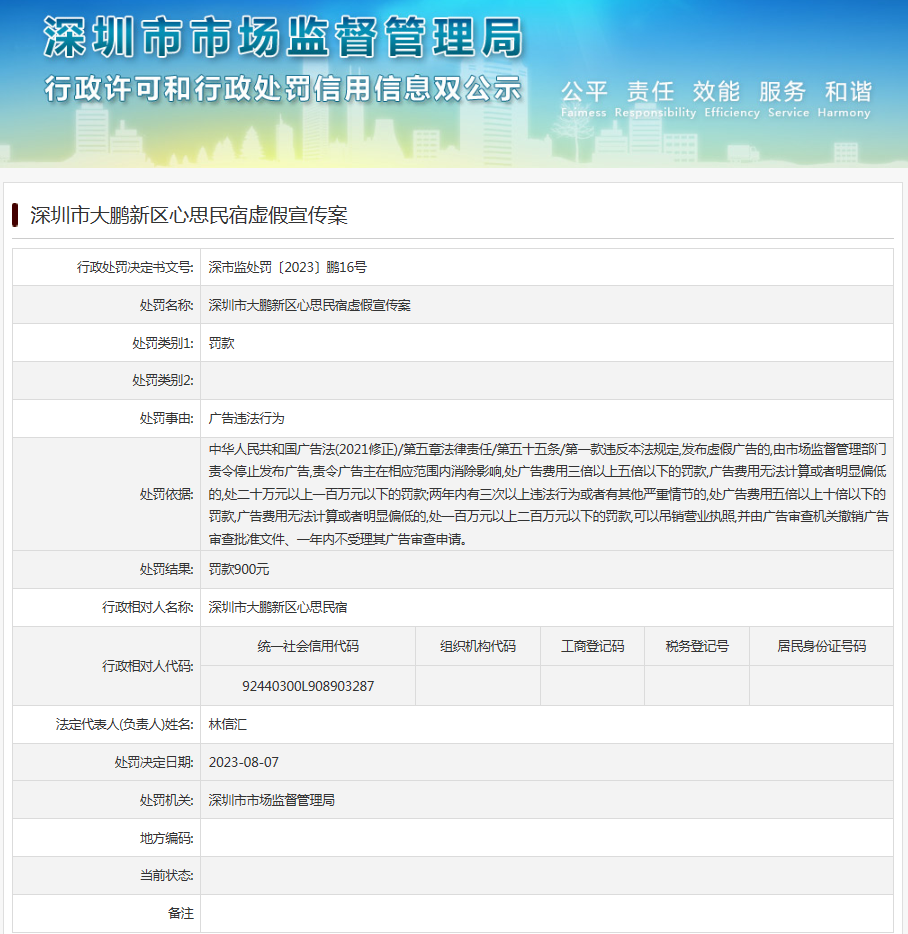Click the 地方编码 label
This screenshot has height=934, width=908.
(167, 838)
